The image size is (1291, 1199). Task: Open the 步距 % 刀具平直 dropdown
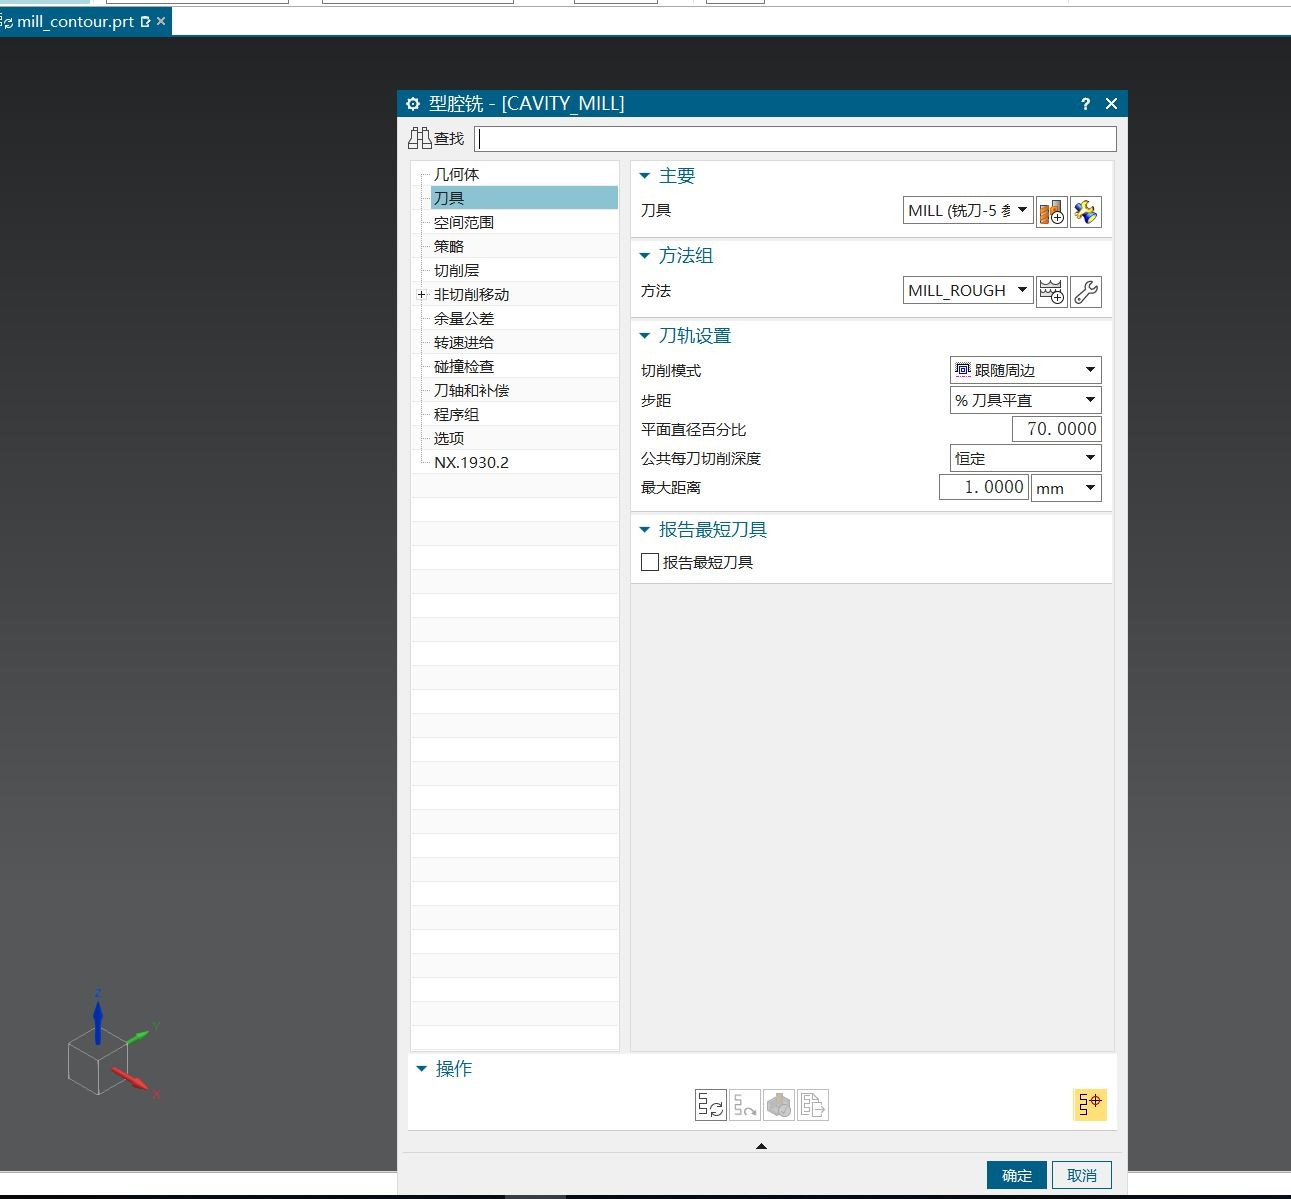tap(1025, 400)
